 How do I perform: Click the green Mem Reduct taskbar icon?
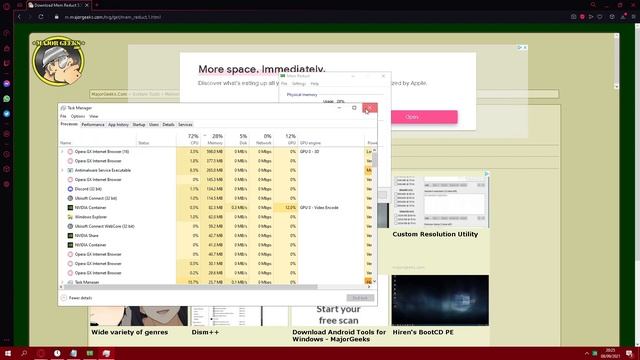90,353
